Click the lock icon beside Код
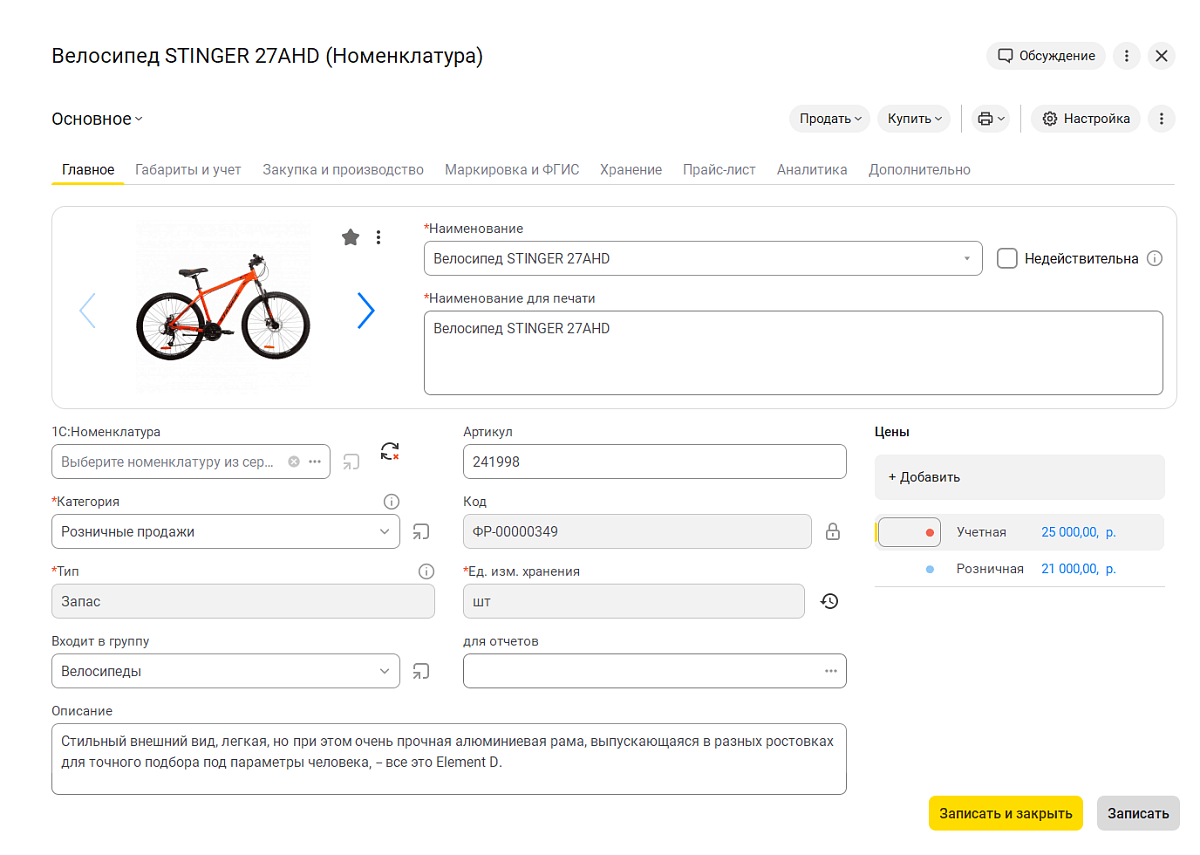The image size is (1200, 855). pyautogui.click(x=832, y=532)
